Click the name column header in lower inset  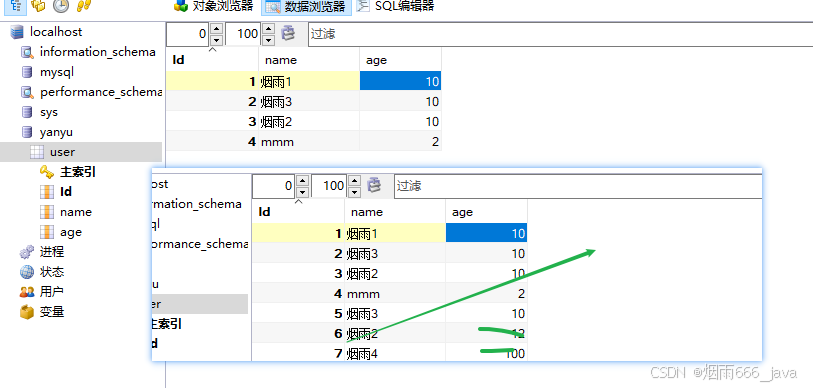click(x=395, y=212)
